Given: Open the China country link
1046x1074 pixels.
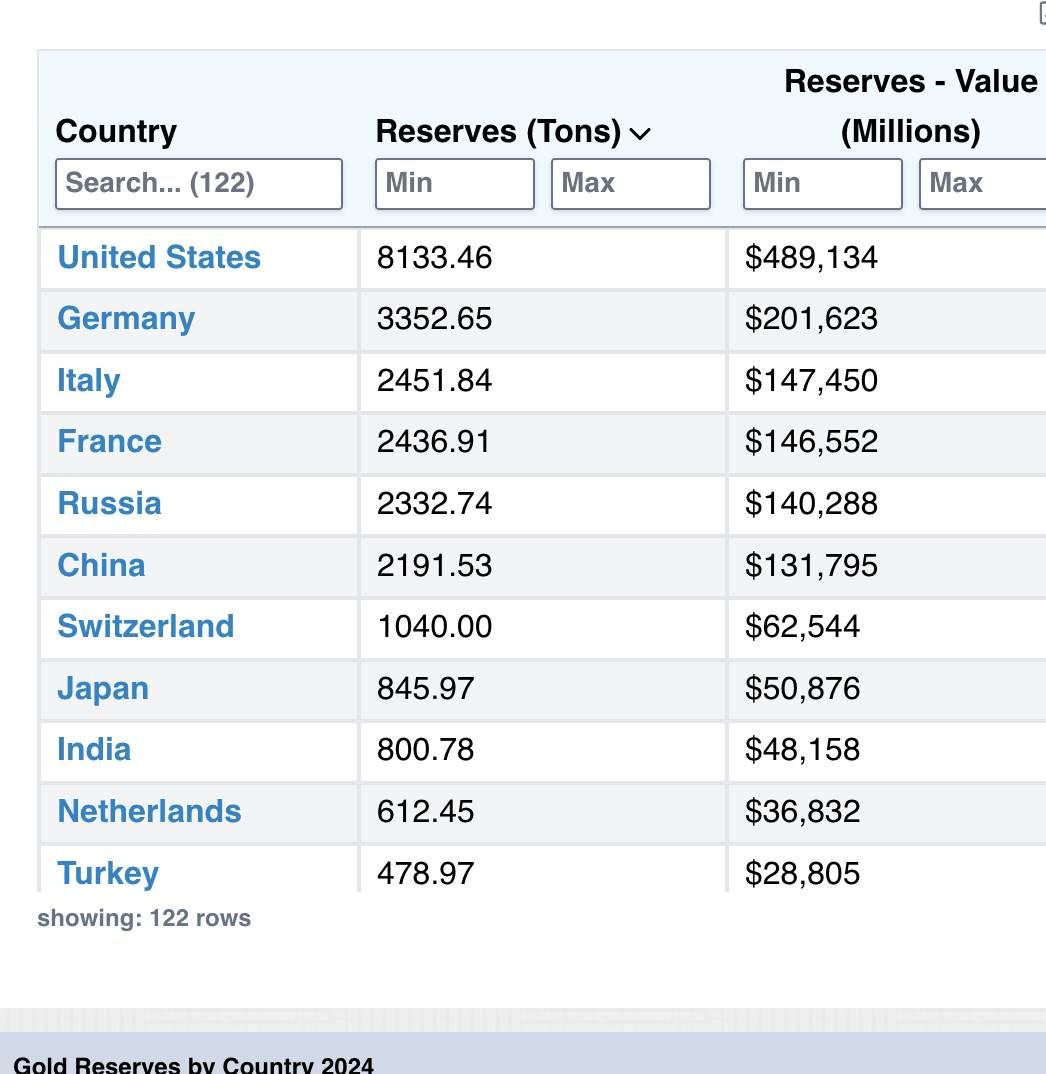Looking at the screenshot, I should 101,565.
